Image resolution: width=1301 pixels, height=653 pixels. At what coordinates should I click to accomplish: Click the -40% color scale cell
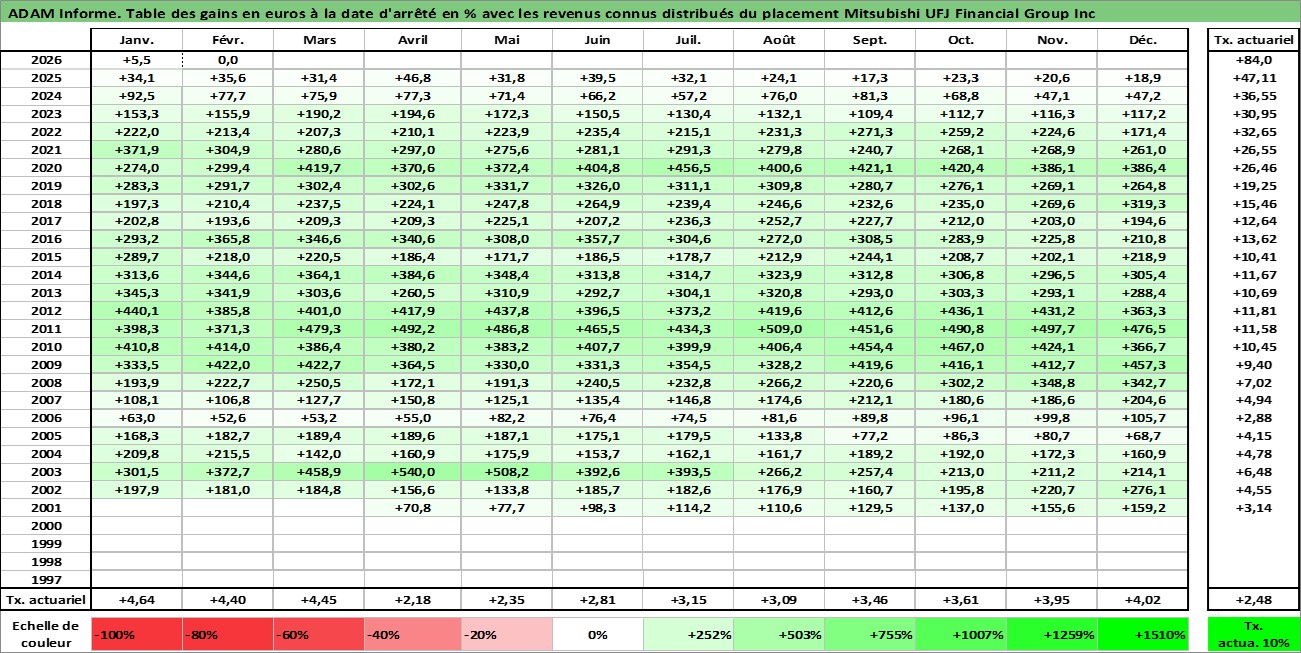[412, 634]
